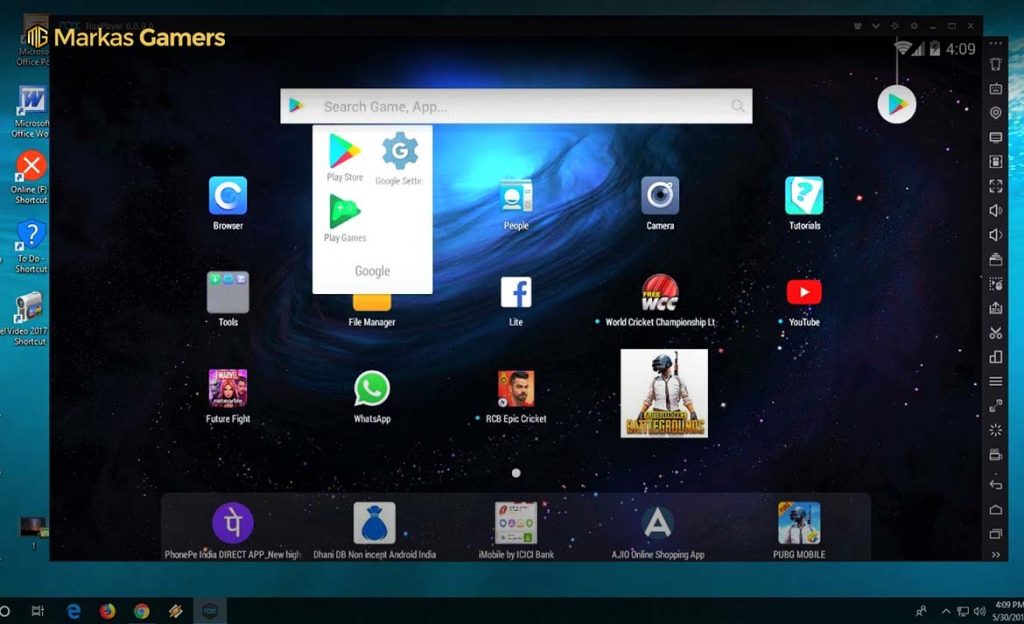Image resolution: width=1024 pixels, height=624 pixels.
Task: Open Microsoft Edge from taskbar
Action: click(73, 611)
